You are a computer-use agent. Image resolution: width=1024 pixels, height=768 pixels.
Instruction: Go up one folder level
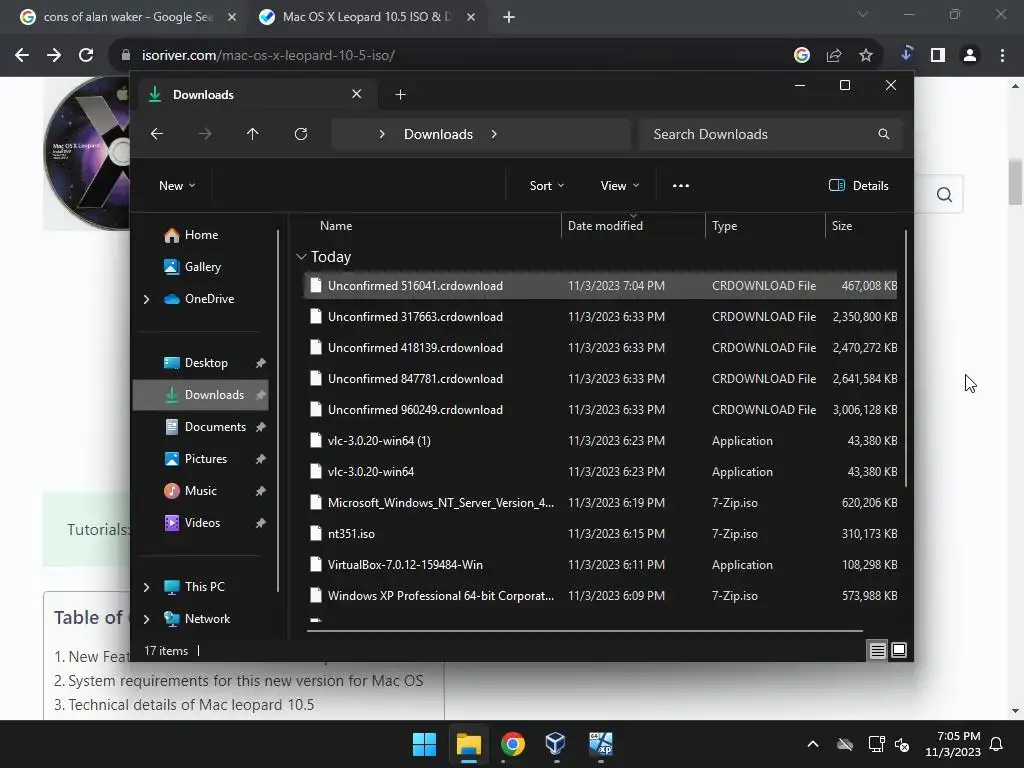(252, 134)
